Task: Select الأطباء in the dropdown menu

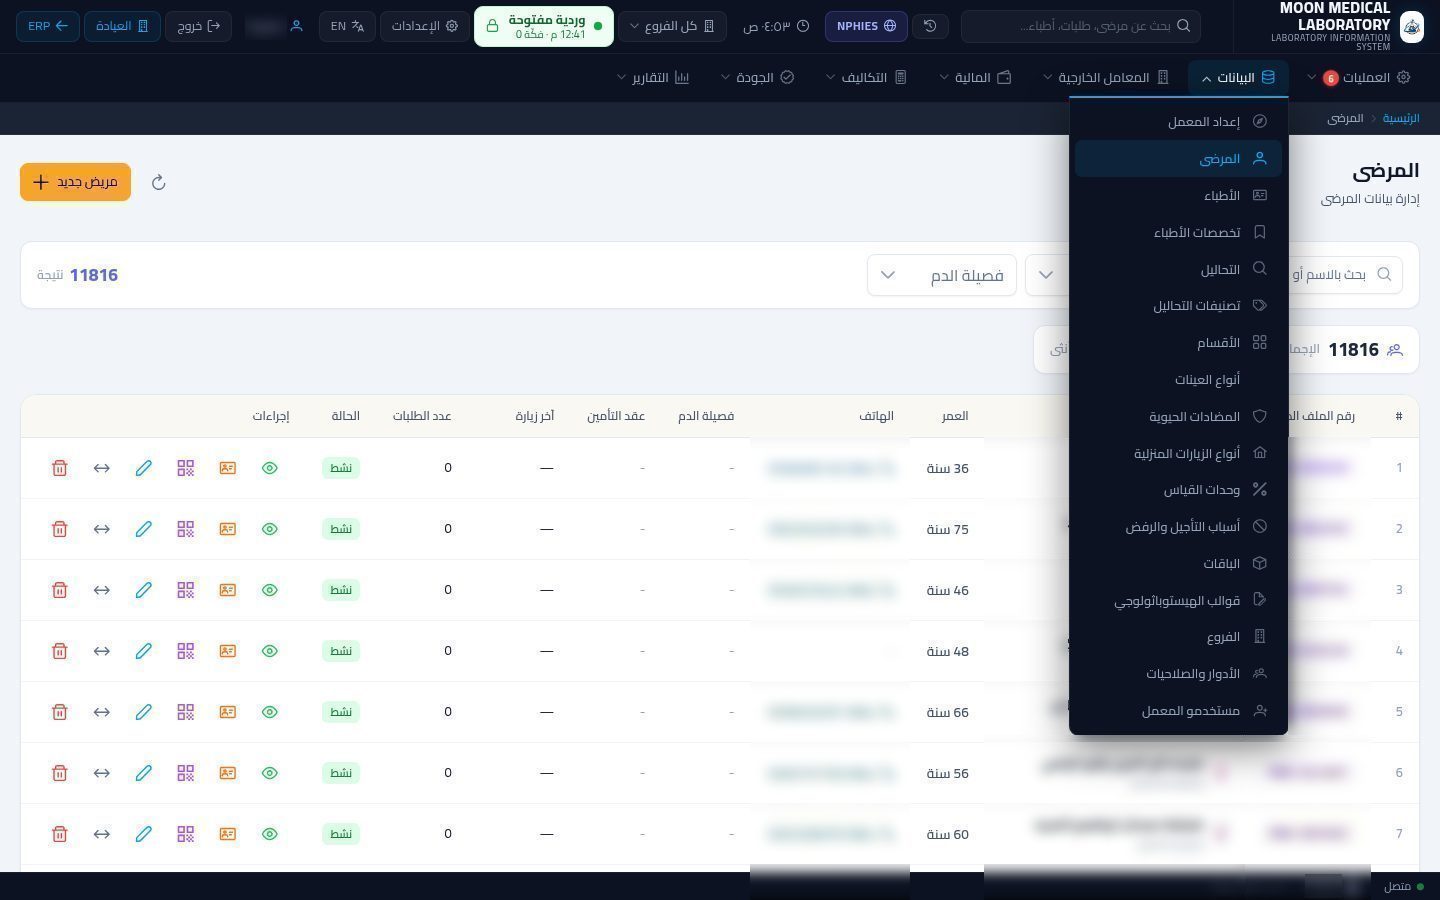Action: [x=1178, y=195]
